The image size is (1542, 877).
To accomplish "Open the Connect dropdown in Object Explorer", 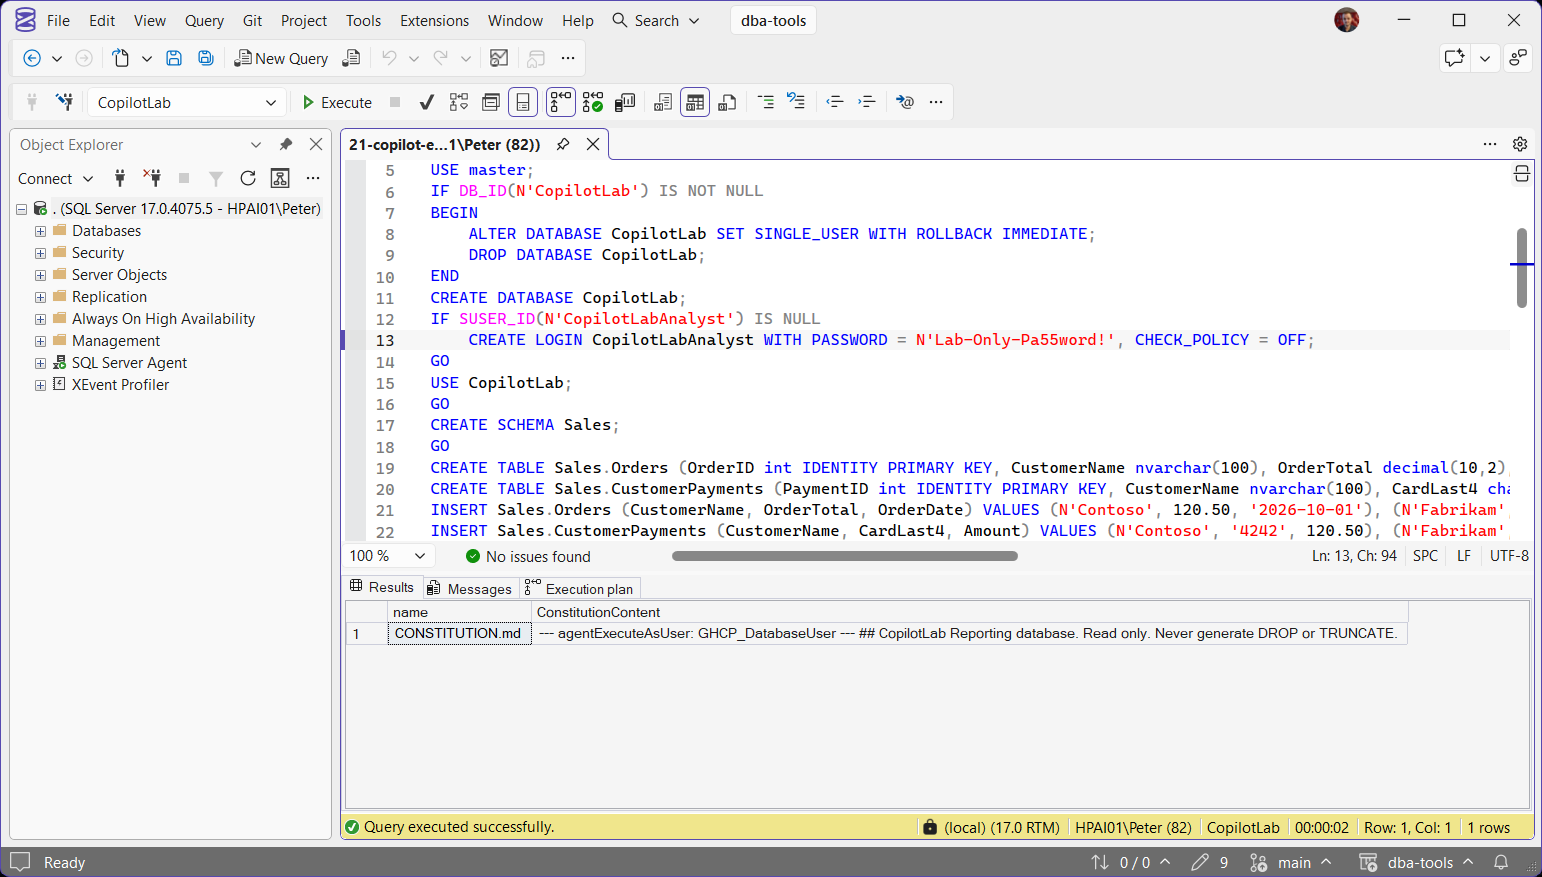I will coord(56,178).
